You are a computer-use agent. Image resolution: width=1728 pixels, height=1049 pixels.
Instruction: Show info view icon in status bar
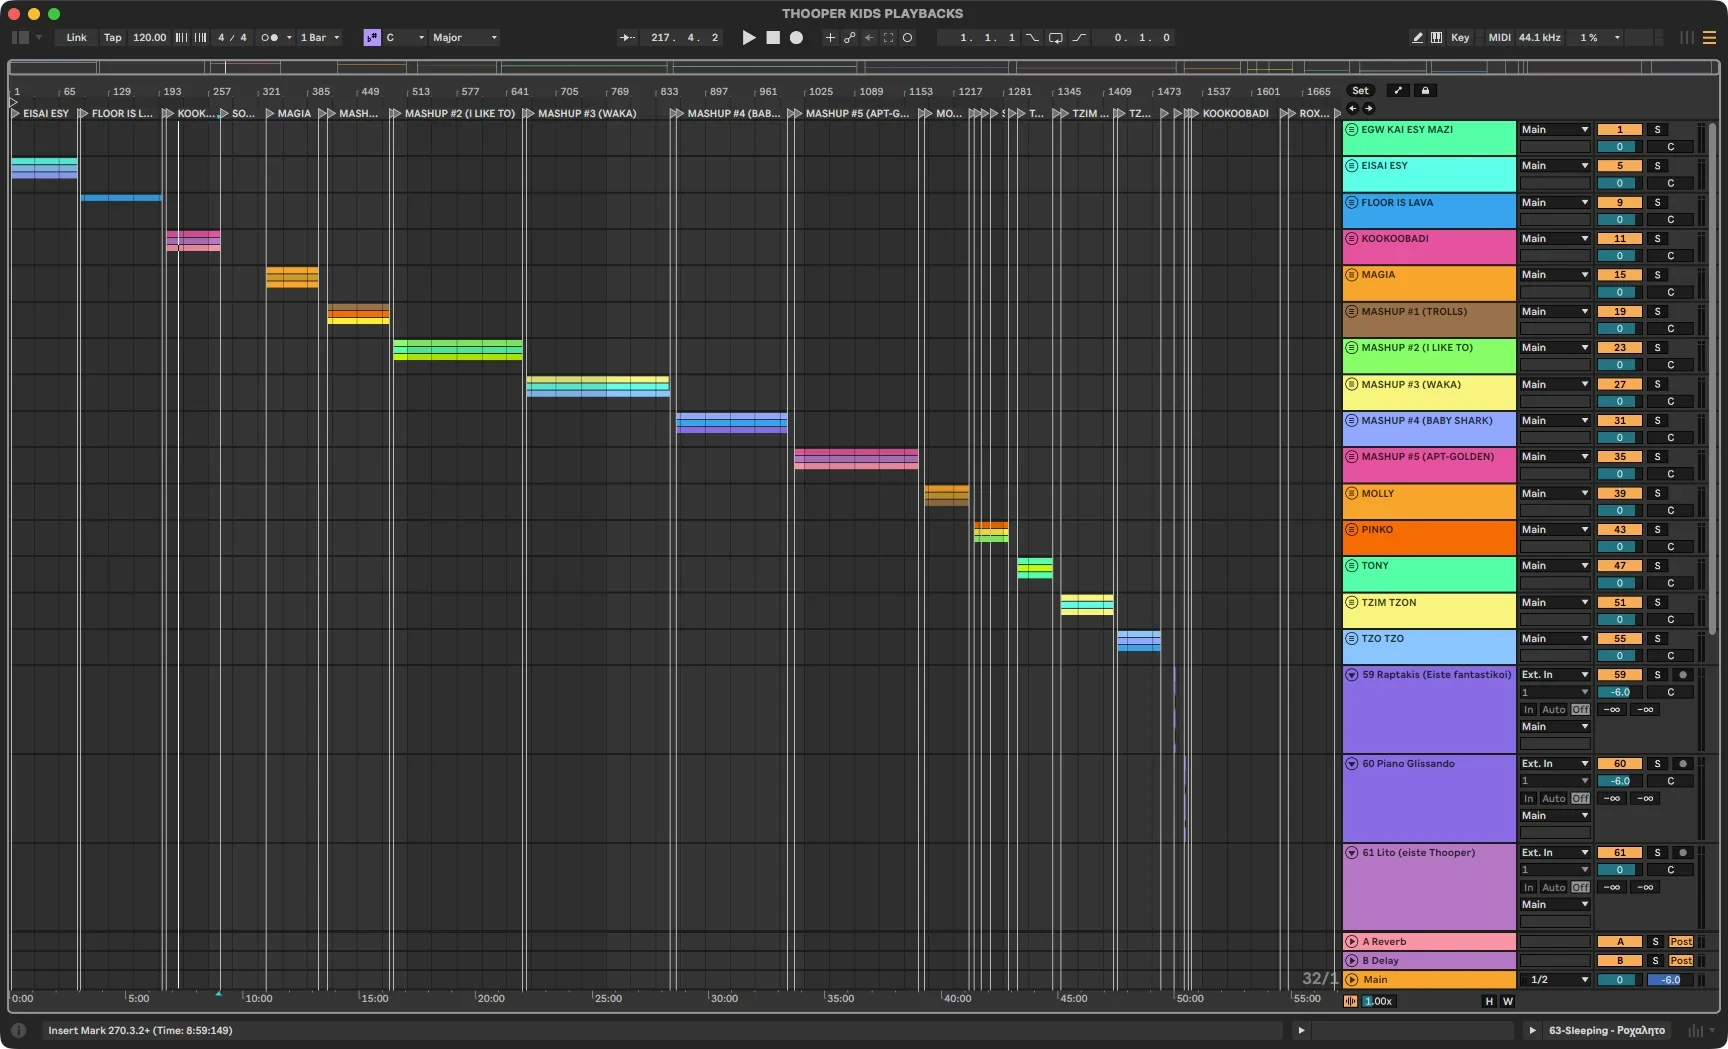click(x=19, y=1030)
